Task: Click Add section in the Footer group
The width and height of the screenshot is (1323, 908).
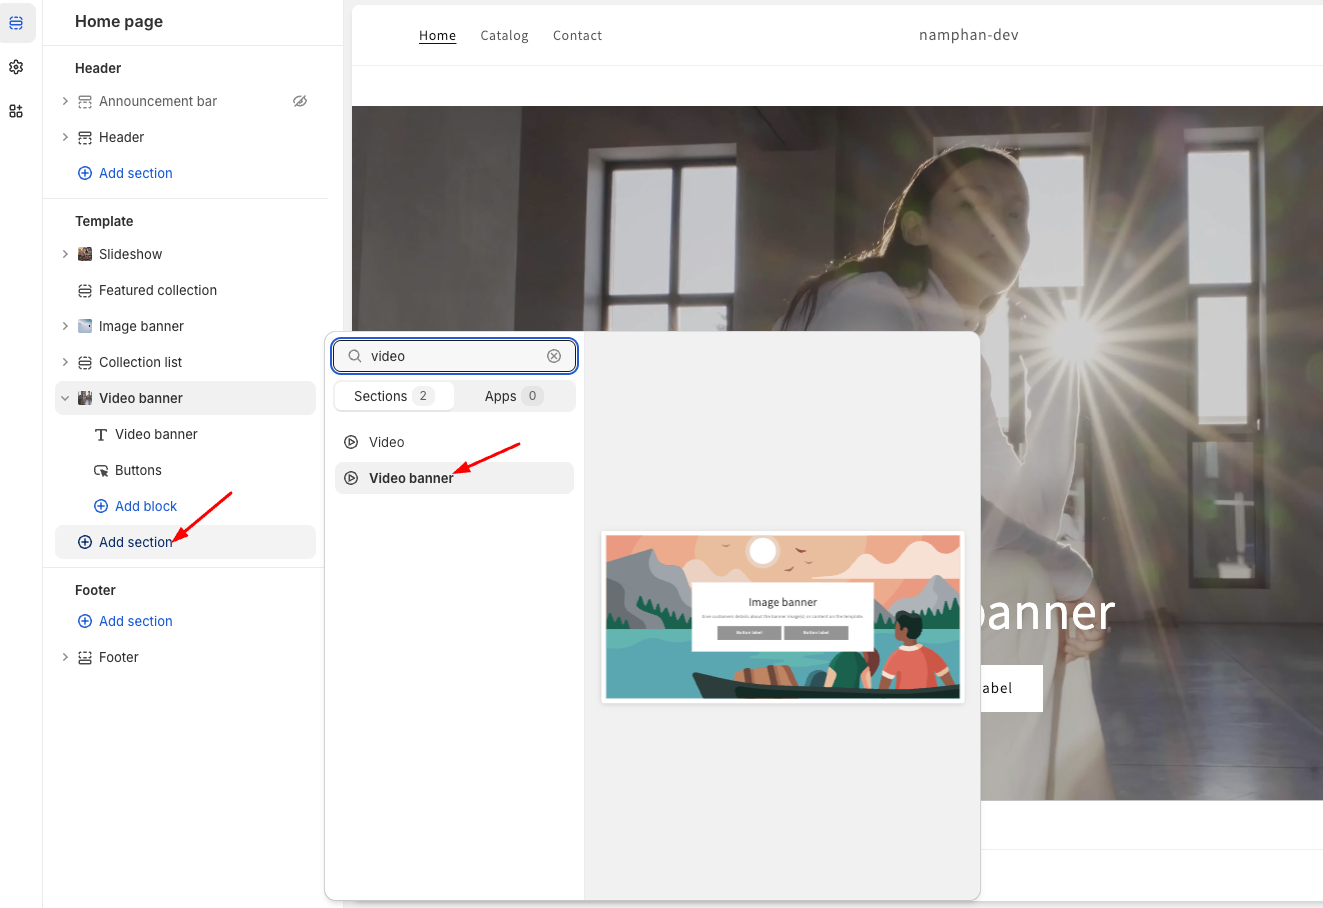Action: [x=125, y=621]
